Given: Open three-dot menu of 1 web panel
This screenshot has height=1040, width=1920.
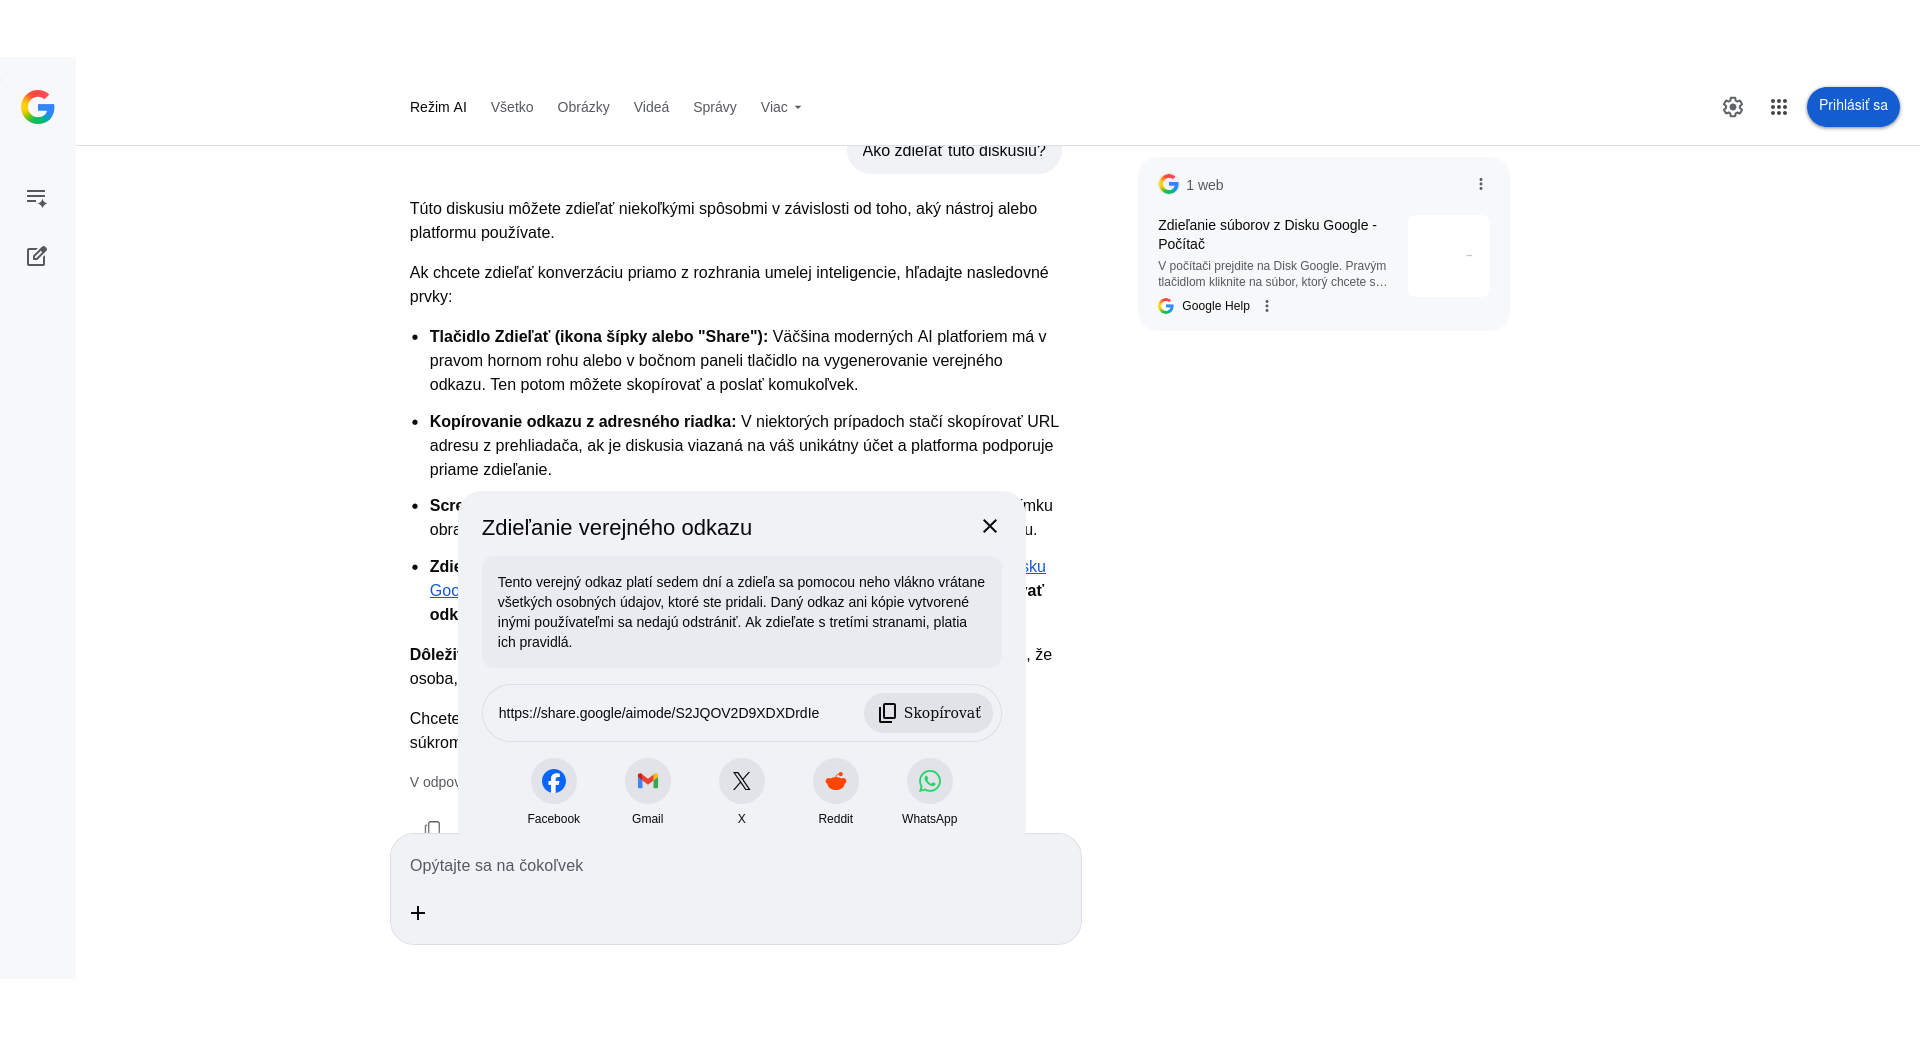Looking at the screenshot, I should click(1481, 184).
